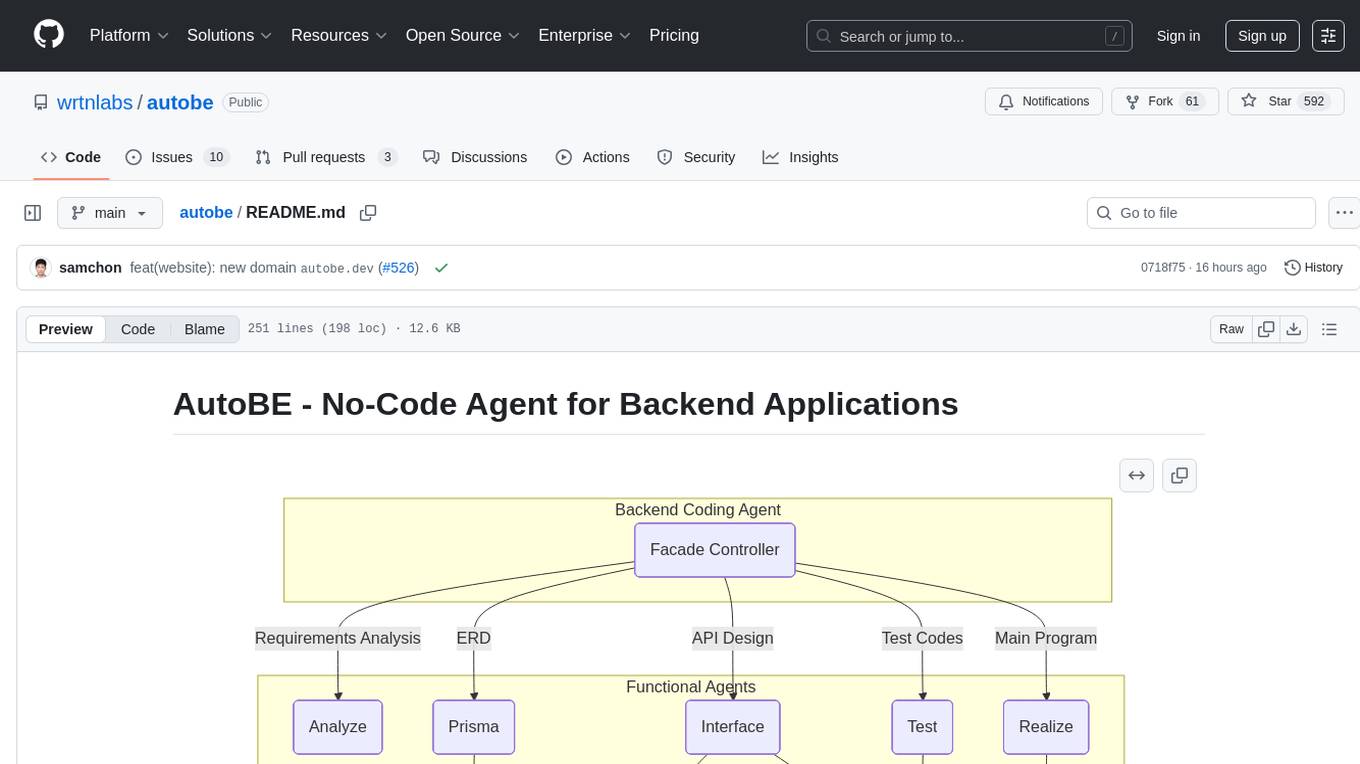Expand the Enterprise menu
The height and width of the screenshot is (764, 1360).
(x=585, y=35)
